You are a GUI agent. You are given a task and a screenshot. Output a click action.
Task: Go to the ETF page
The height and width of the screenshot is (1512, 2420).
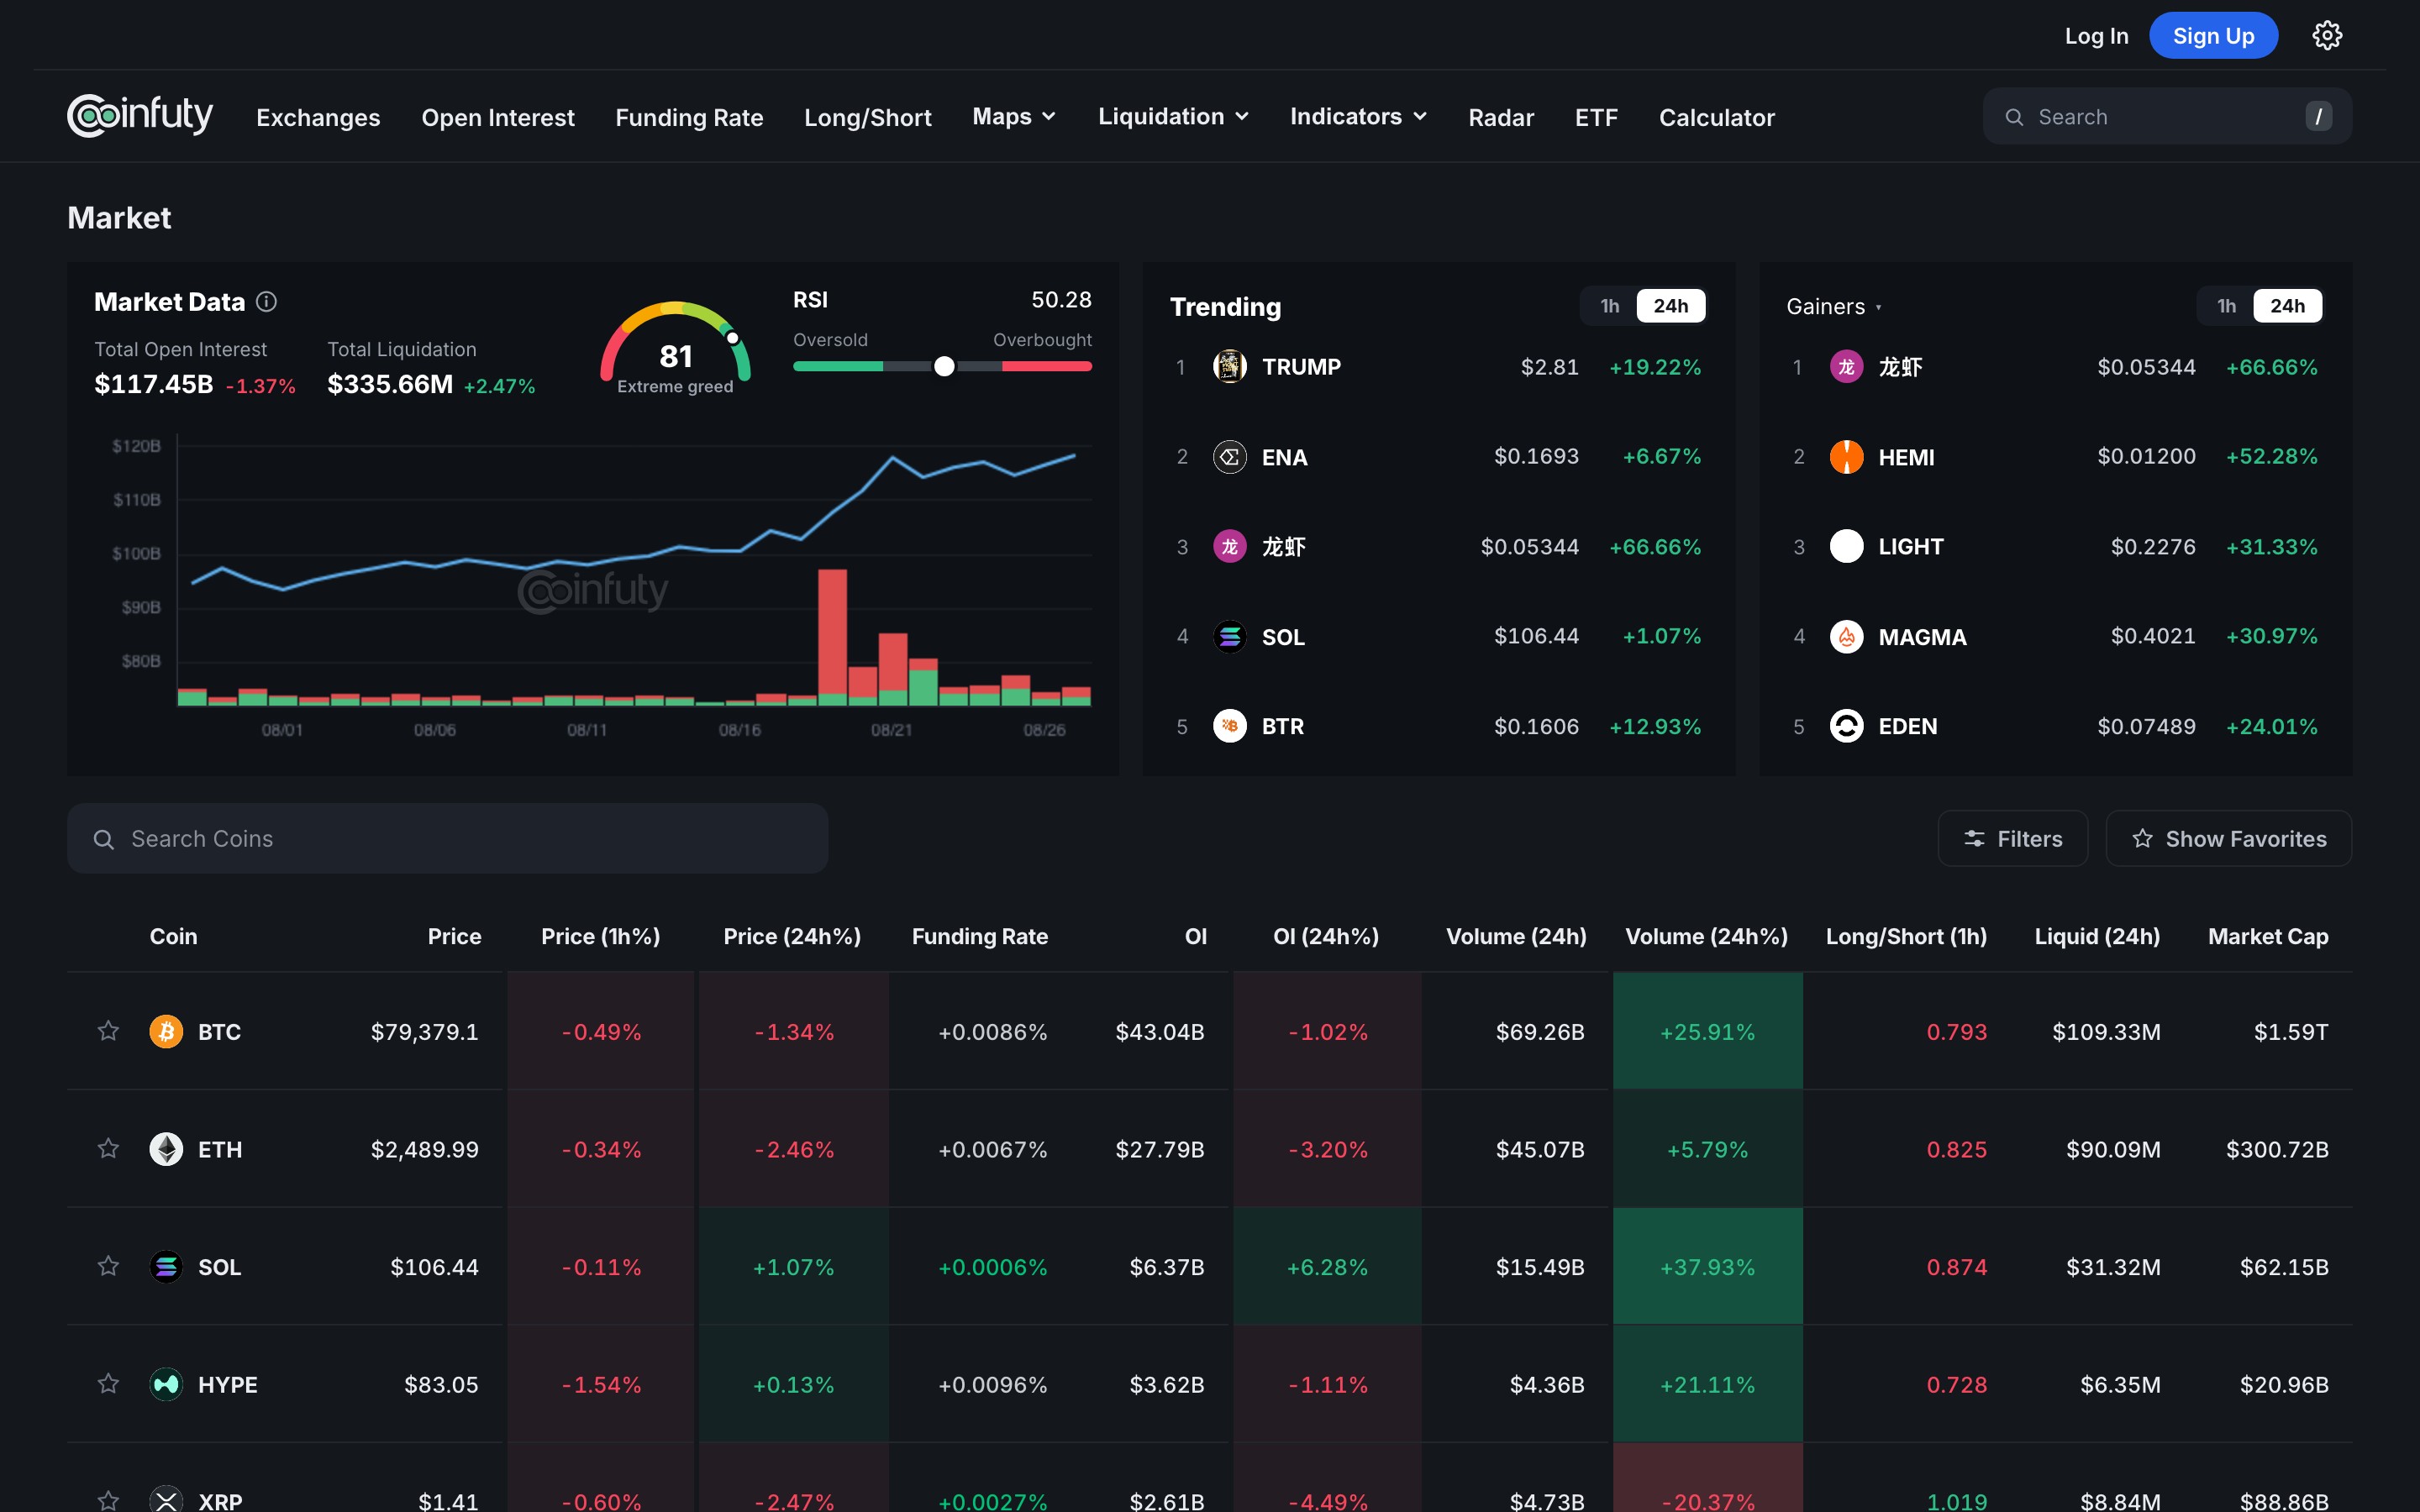(x=1596, y=118)
